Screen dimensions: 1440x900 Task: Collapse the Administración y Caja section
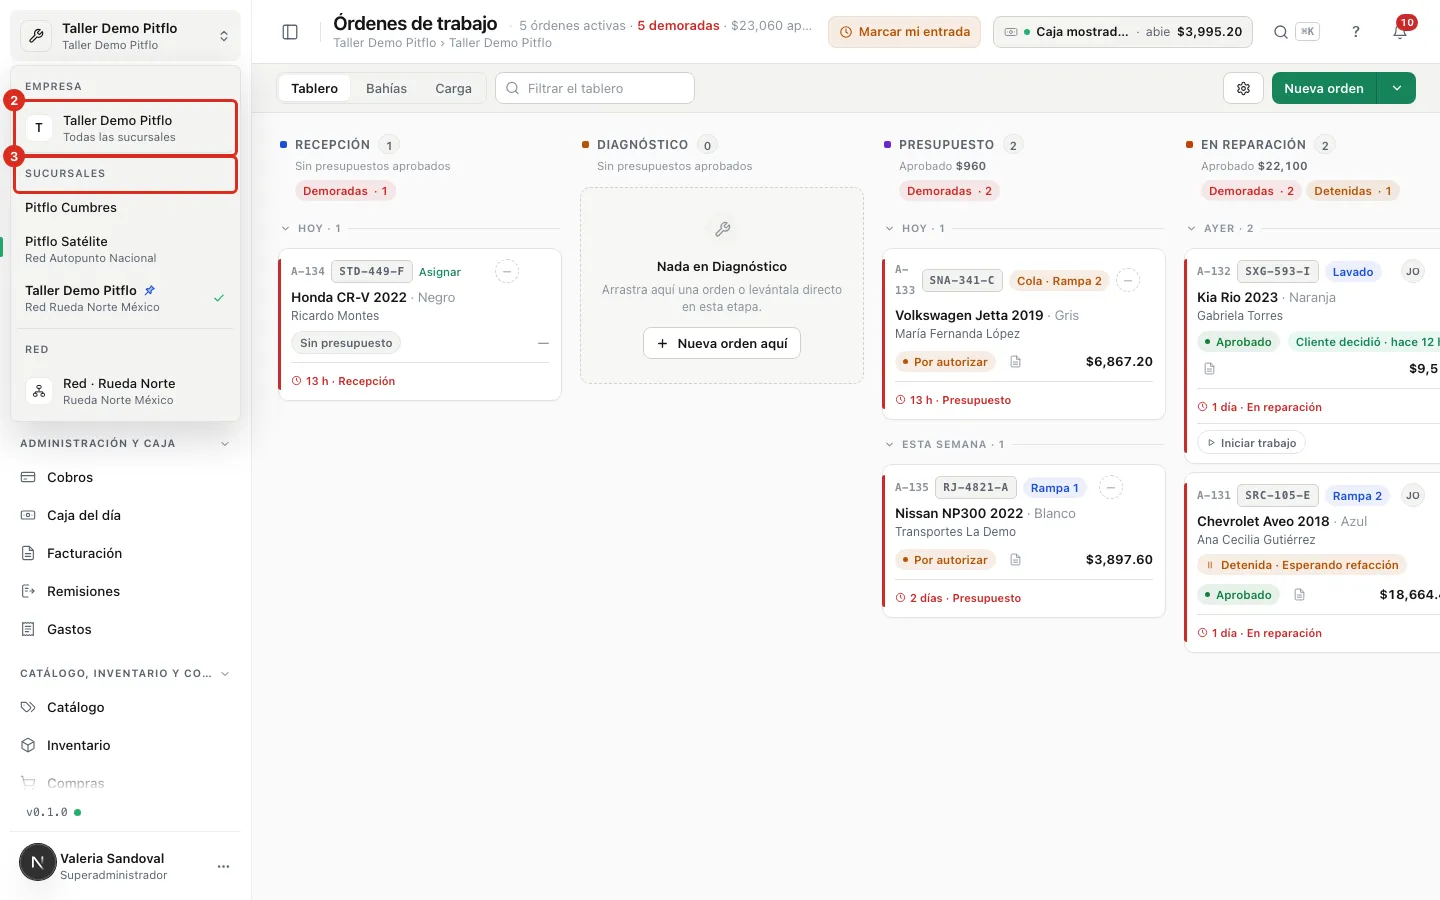(125, 443)
